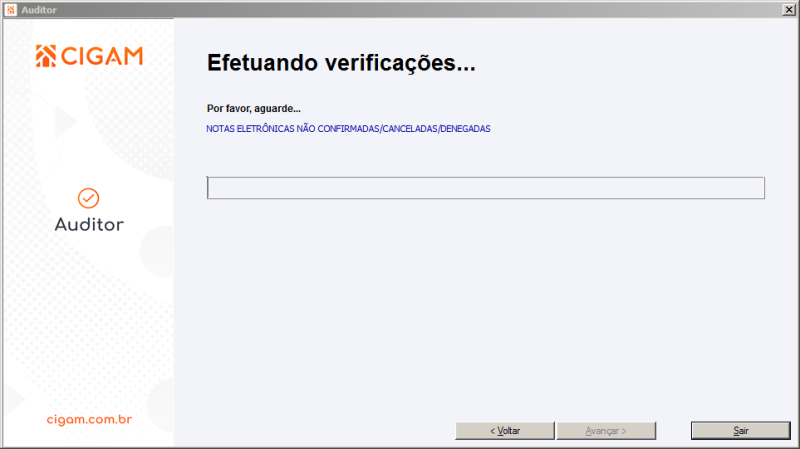Click the Voltar button

click(505, 431)
